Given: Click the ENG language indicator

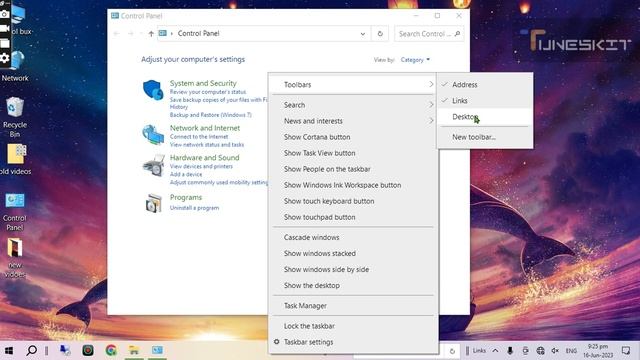Looking at the screenshot, I should click(571, 351).
